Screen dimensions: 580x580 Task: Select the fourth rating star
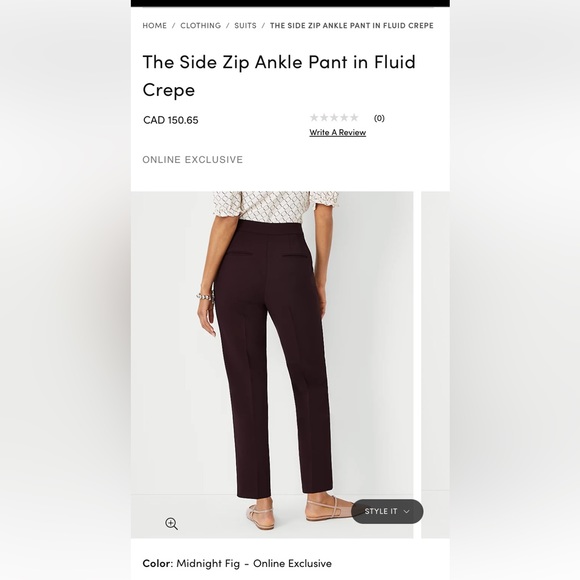(x=344, y=118)
